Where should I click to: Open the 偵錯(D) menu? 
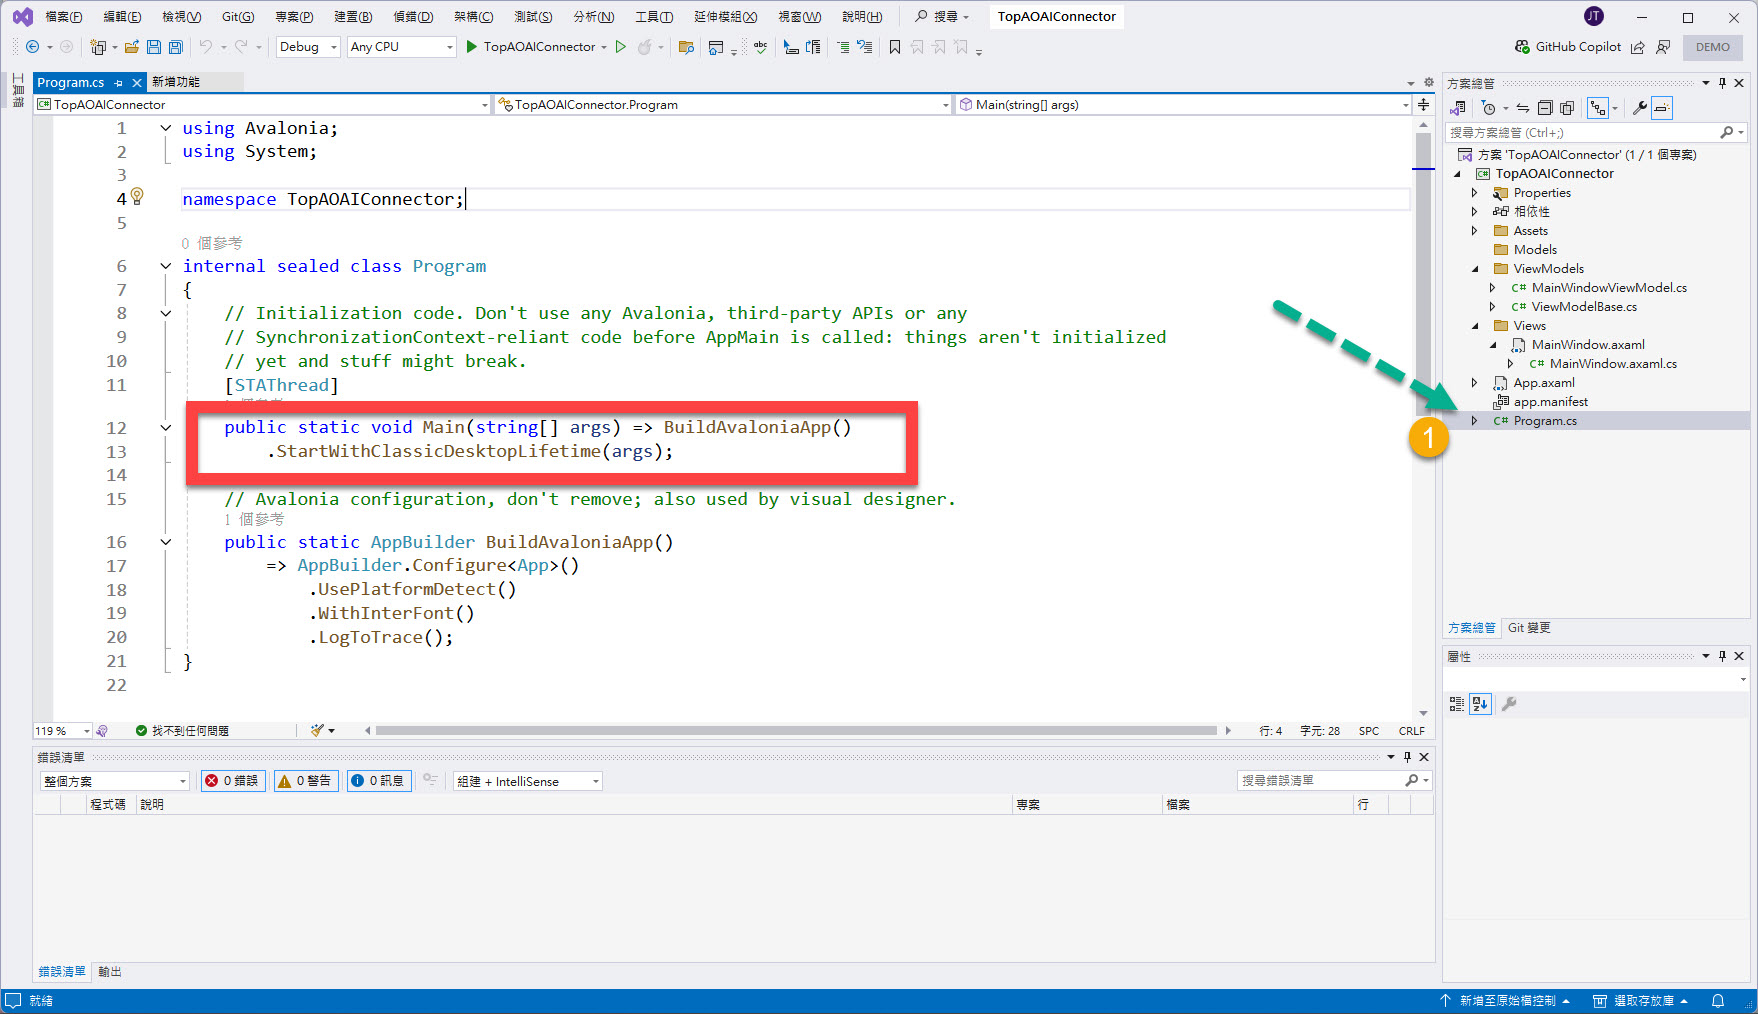(413, 17)
